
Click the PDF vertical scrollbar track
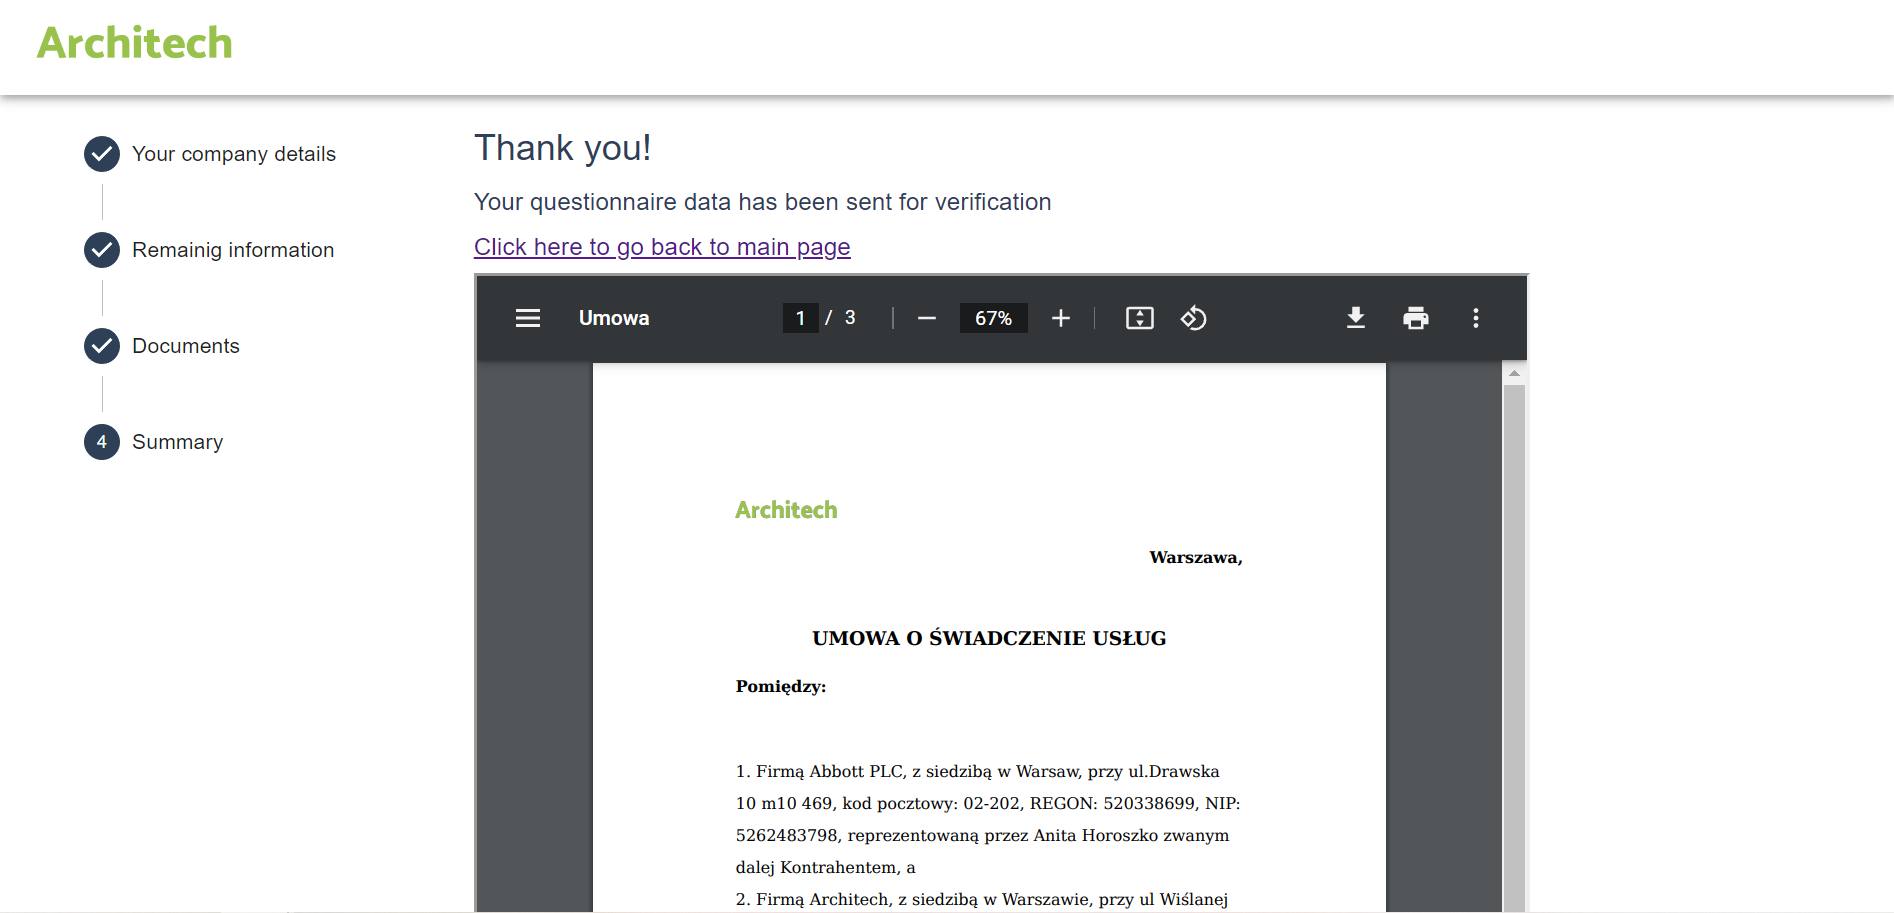click(x=1514, y=650)
